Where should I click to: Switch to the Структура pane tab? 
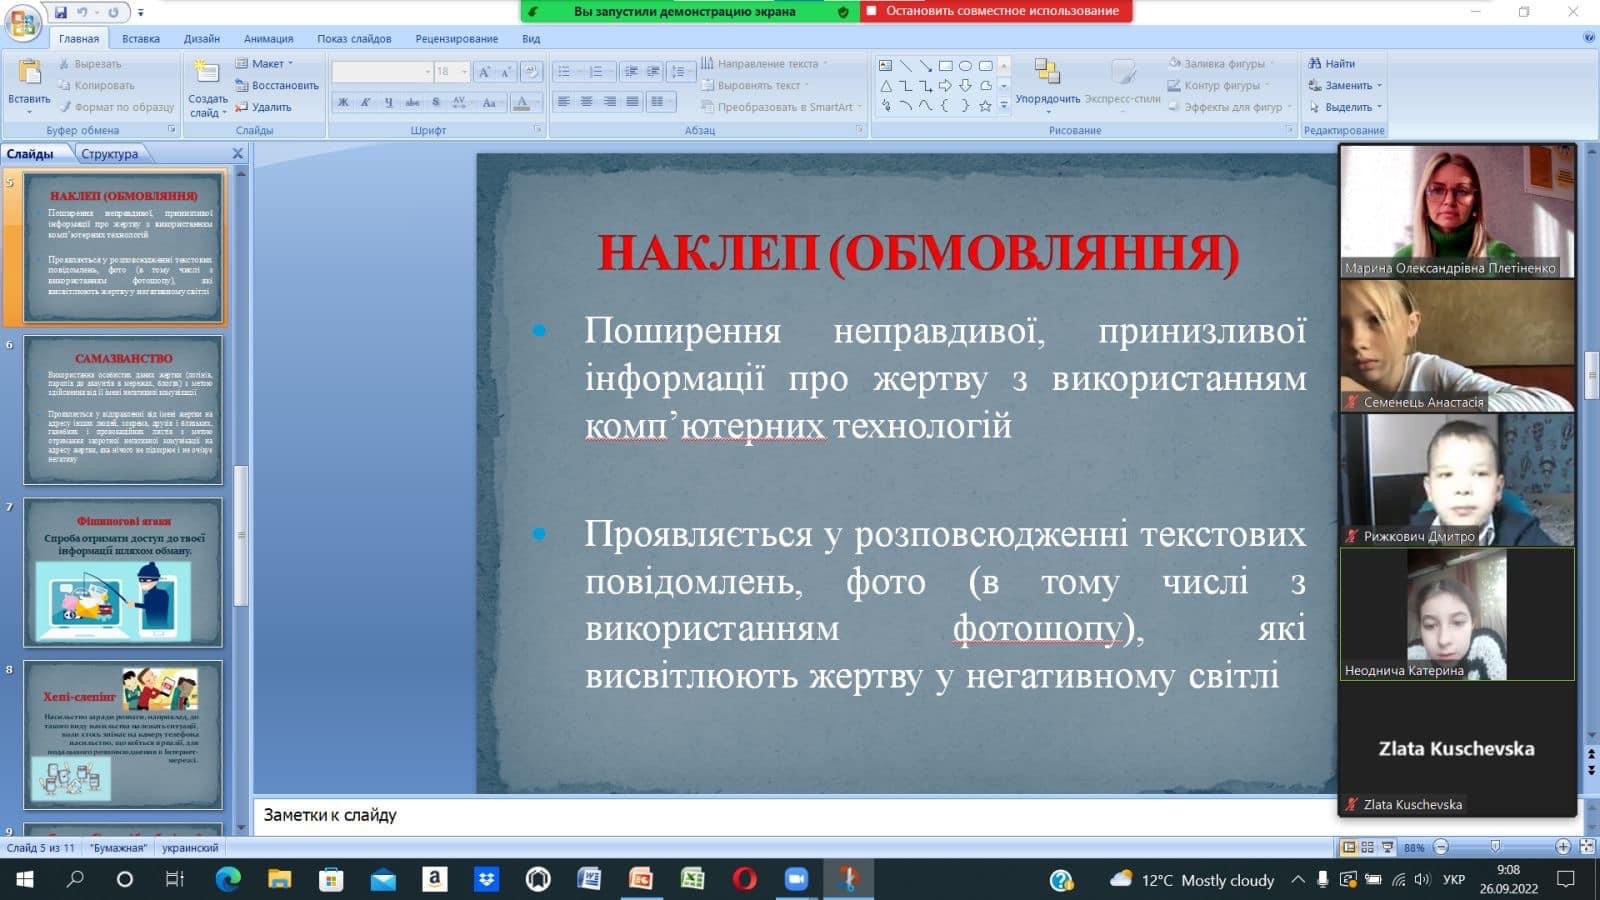(x=110, y=154)
